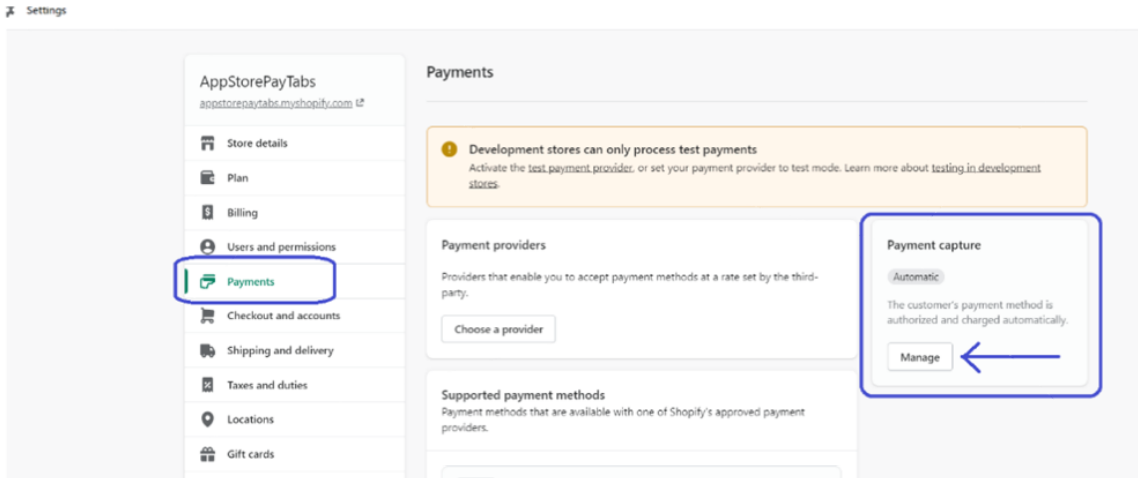
Task: Click the Payment providers heading
Action: click(x=494, y=245)
